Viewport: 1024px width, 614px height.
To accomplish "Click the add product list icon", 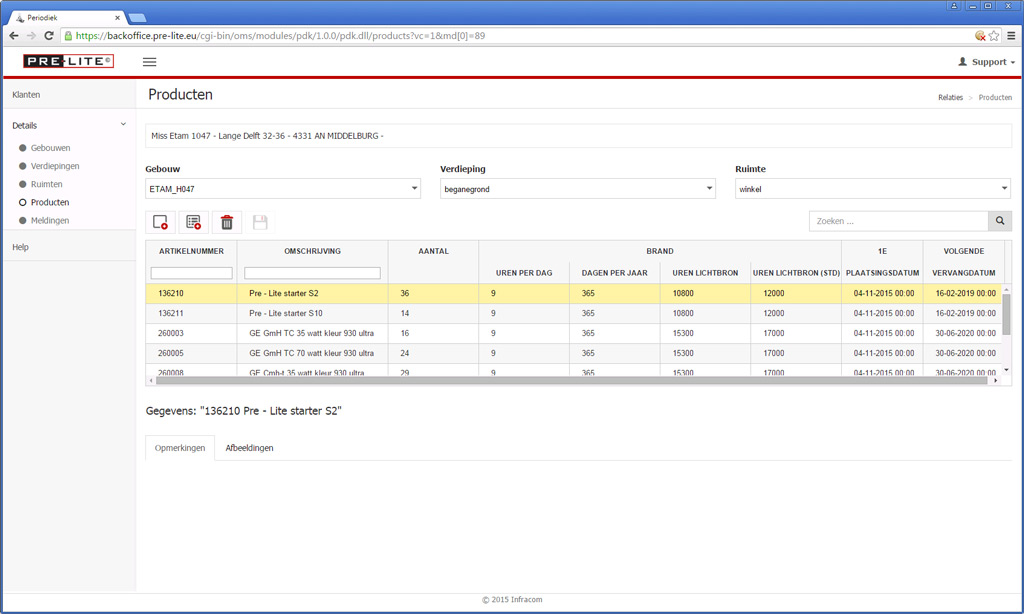I will coord(193,222).
